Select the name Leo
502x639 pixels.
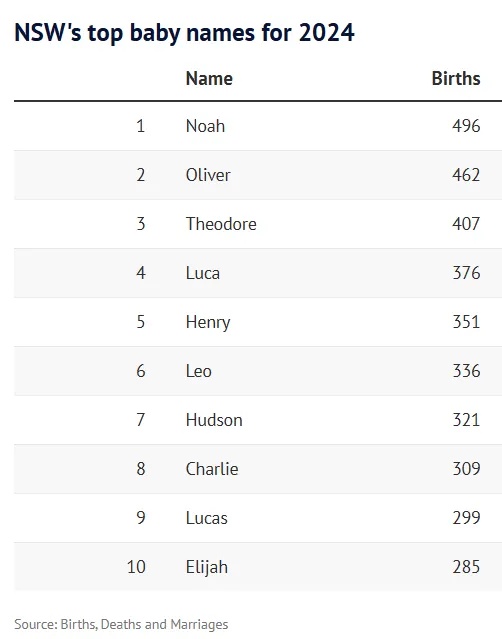pos(199,371)
